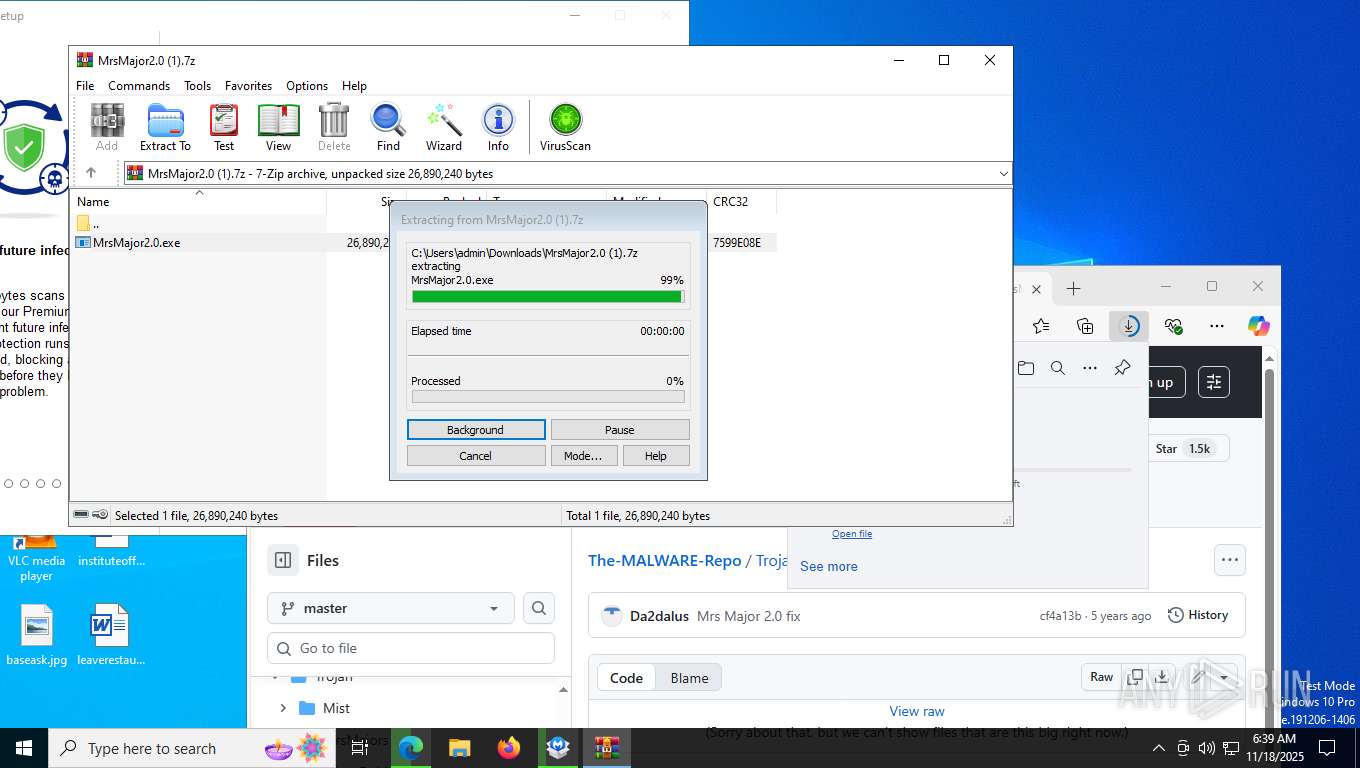Image resolution: width=1360 pixels, height=768 pixels.
Task: Click the Da2dalus author link
Action: pos(659,616)
